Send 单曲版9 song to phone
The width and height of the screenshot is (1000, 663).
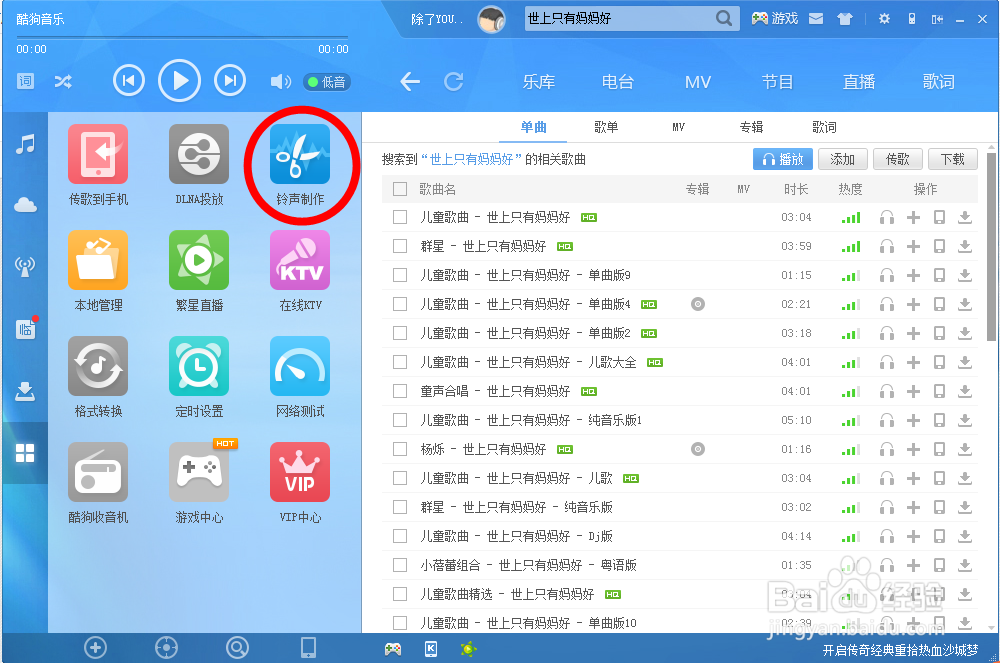coord(939,275)
